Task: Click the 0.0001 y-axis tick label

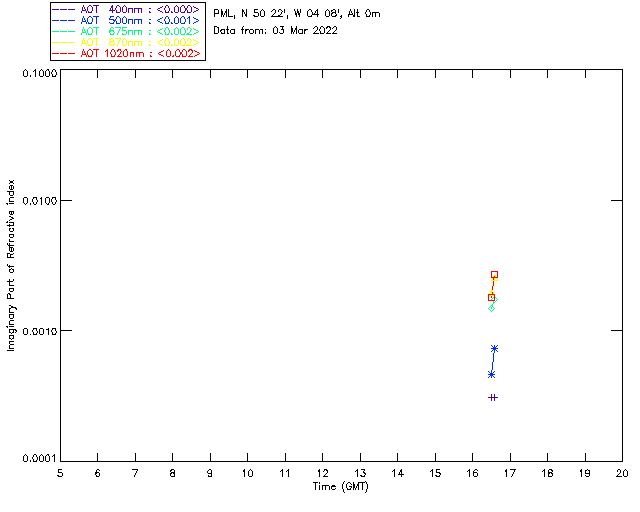Action: (x=40, y=458)
